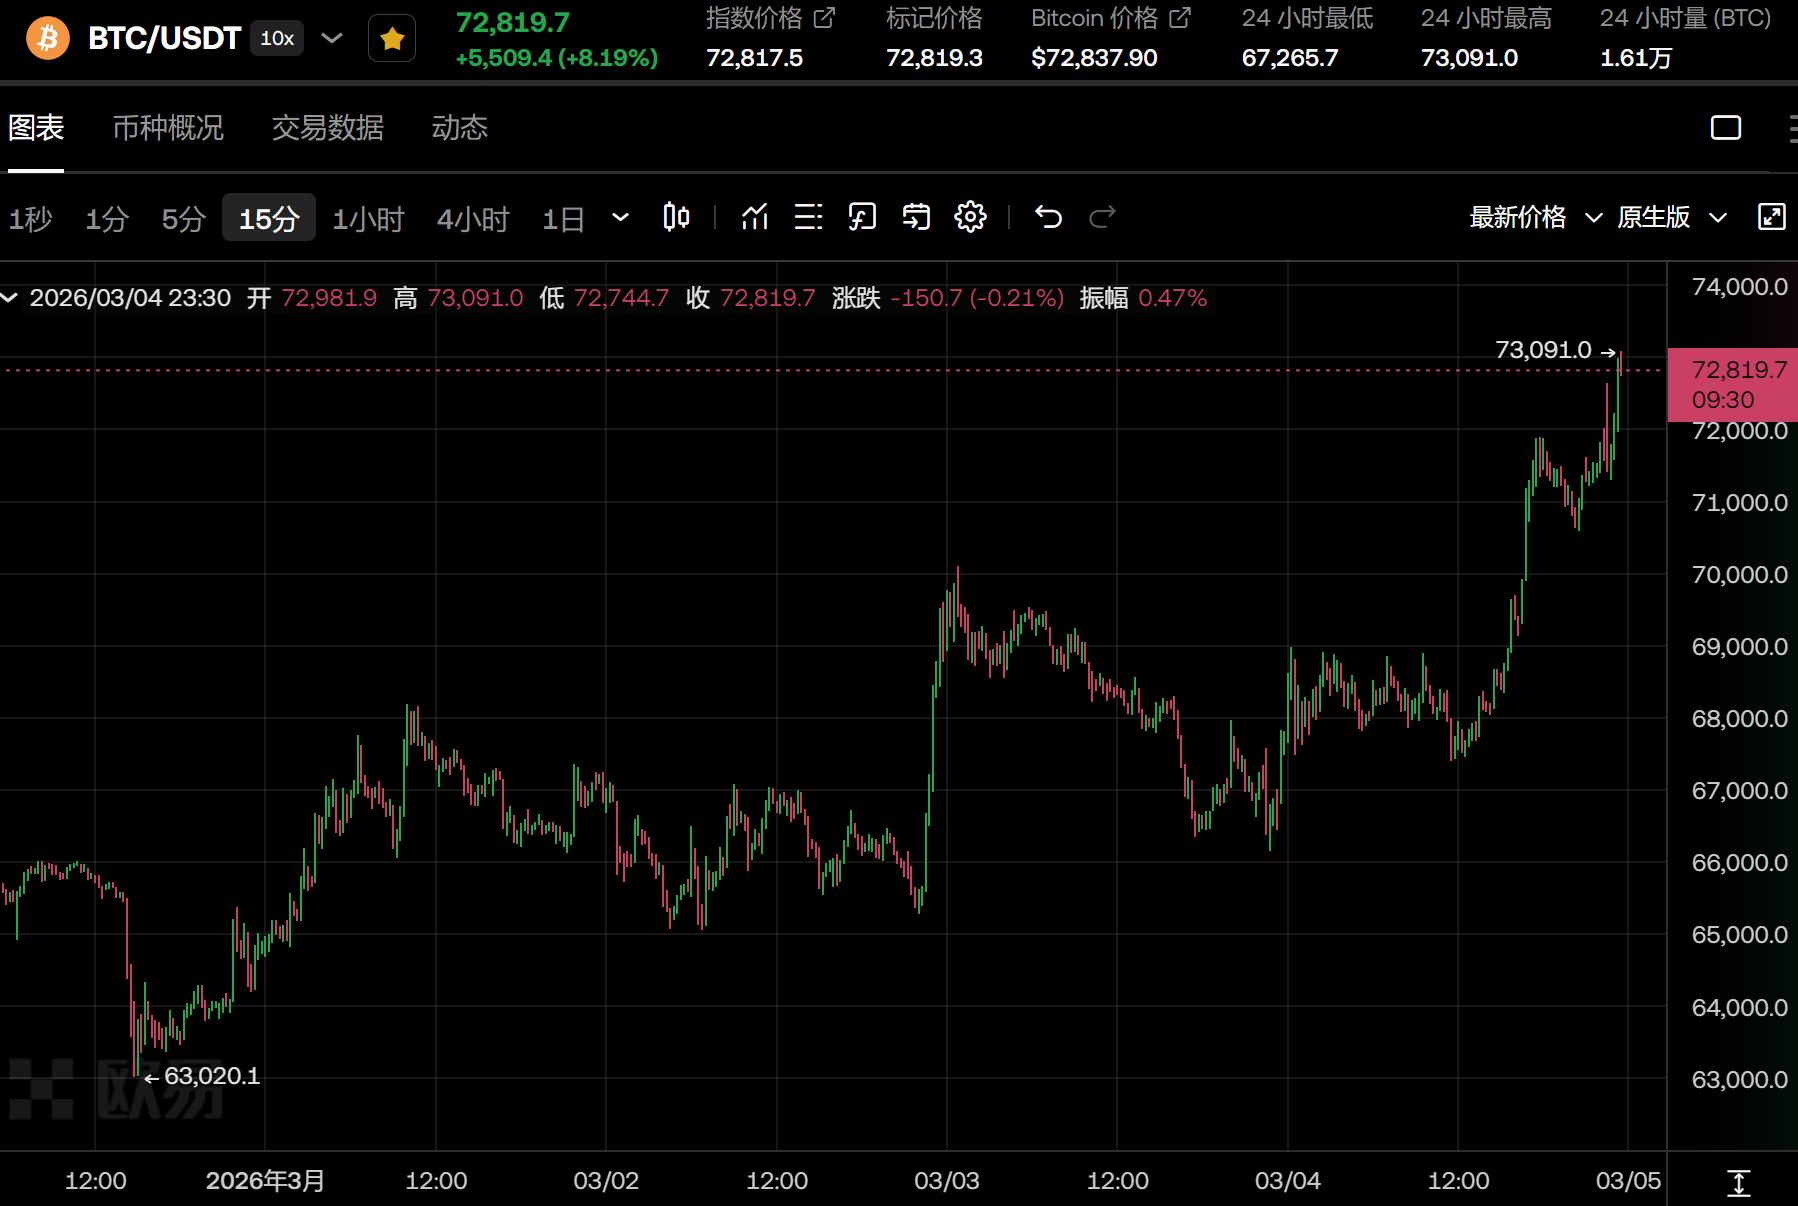Screen dimensions: 1798x1206
Task: Switch to the 币种概况 tab
Action: click(x=168, y=128)
